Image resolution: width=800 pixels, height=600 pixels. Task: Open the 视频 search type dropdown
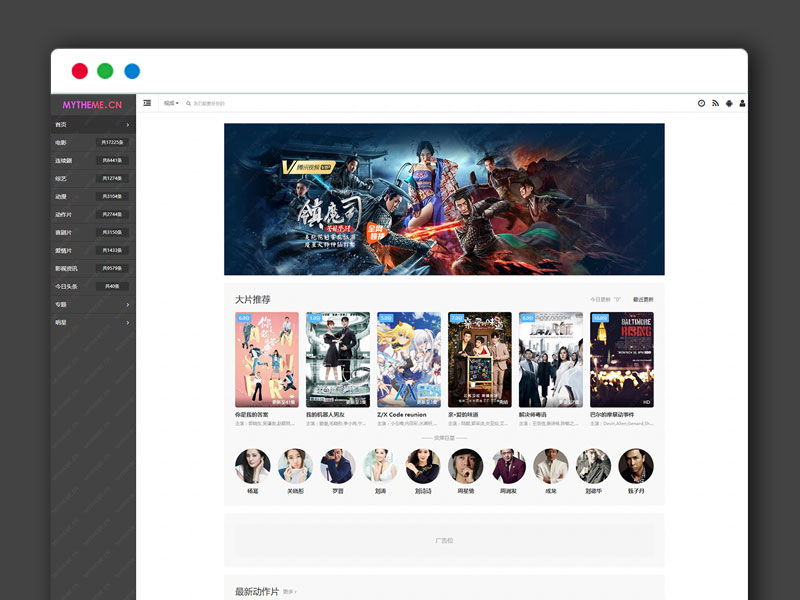pos(171,103)
